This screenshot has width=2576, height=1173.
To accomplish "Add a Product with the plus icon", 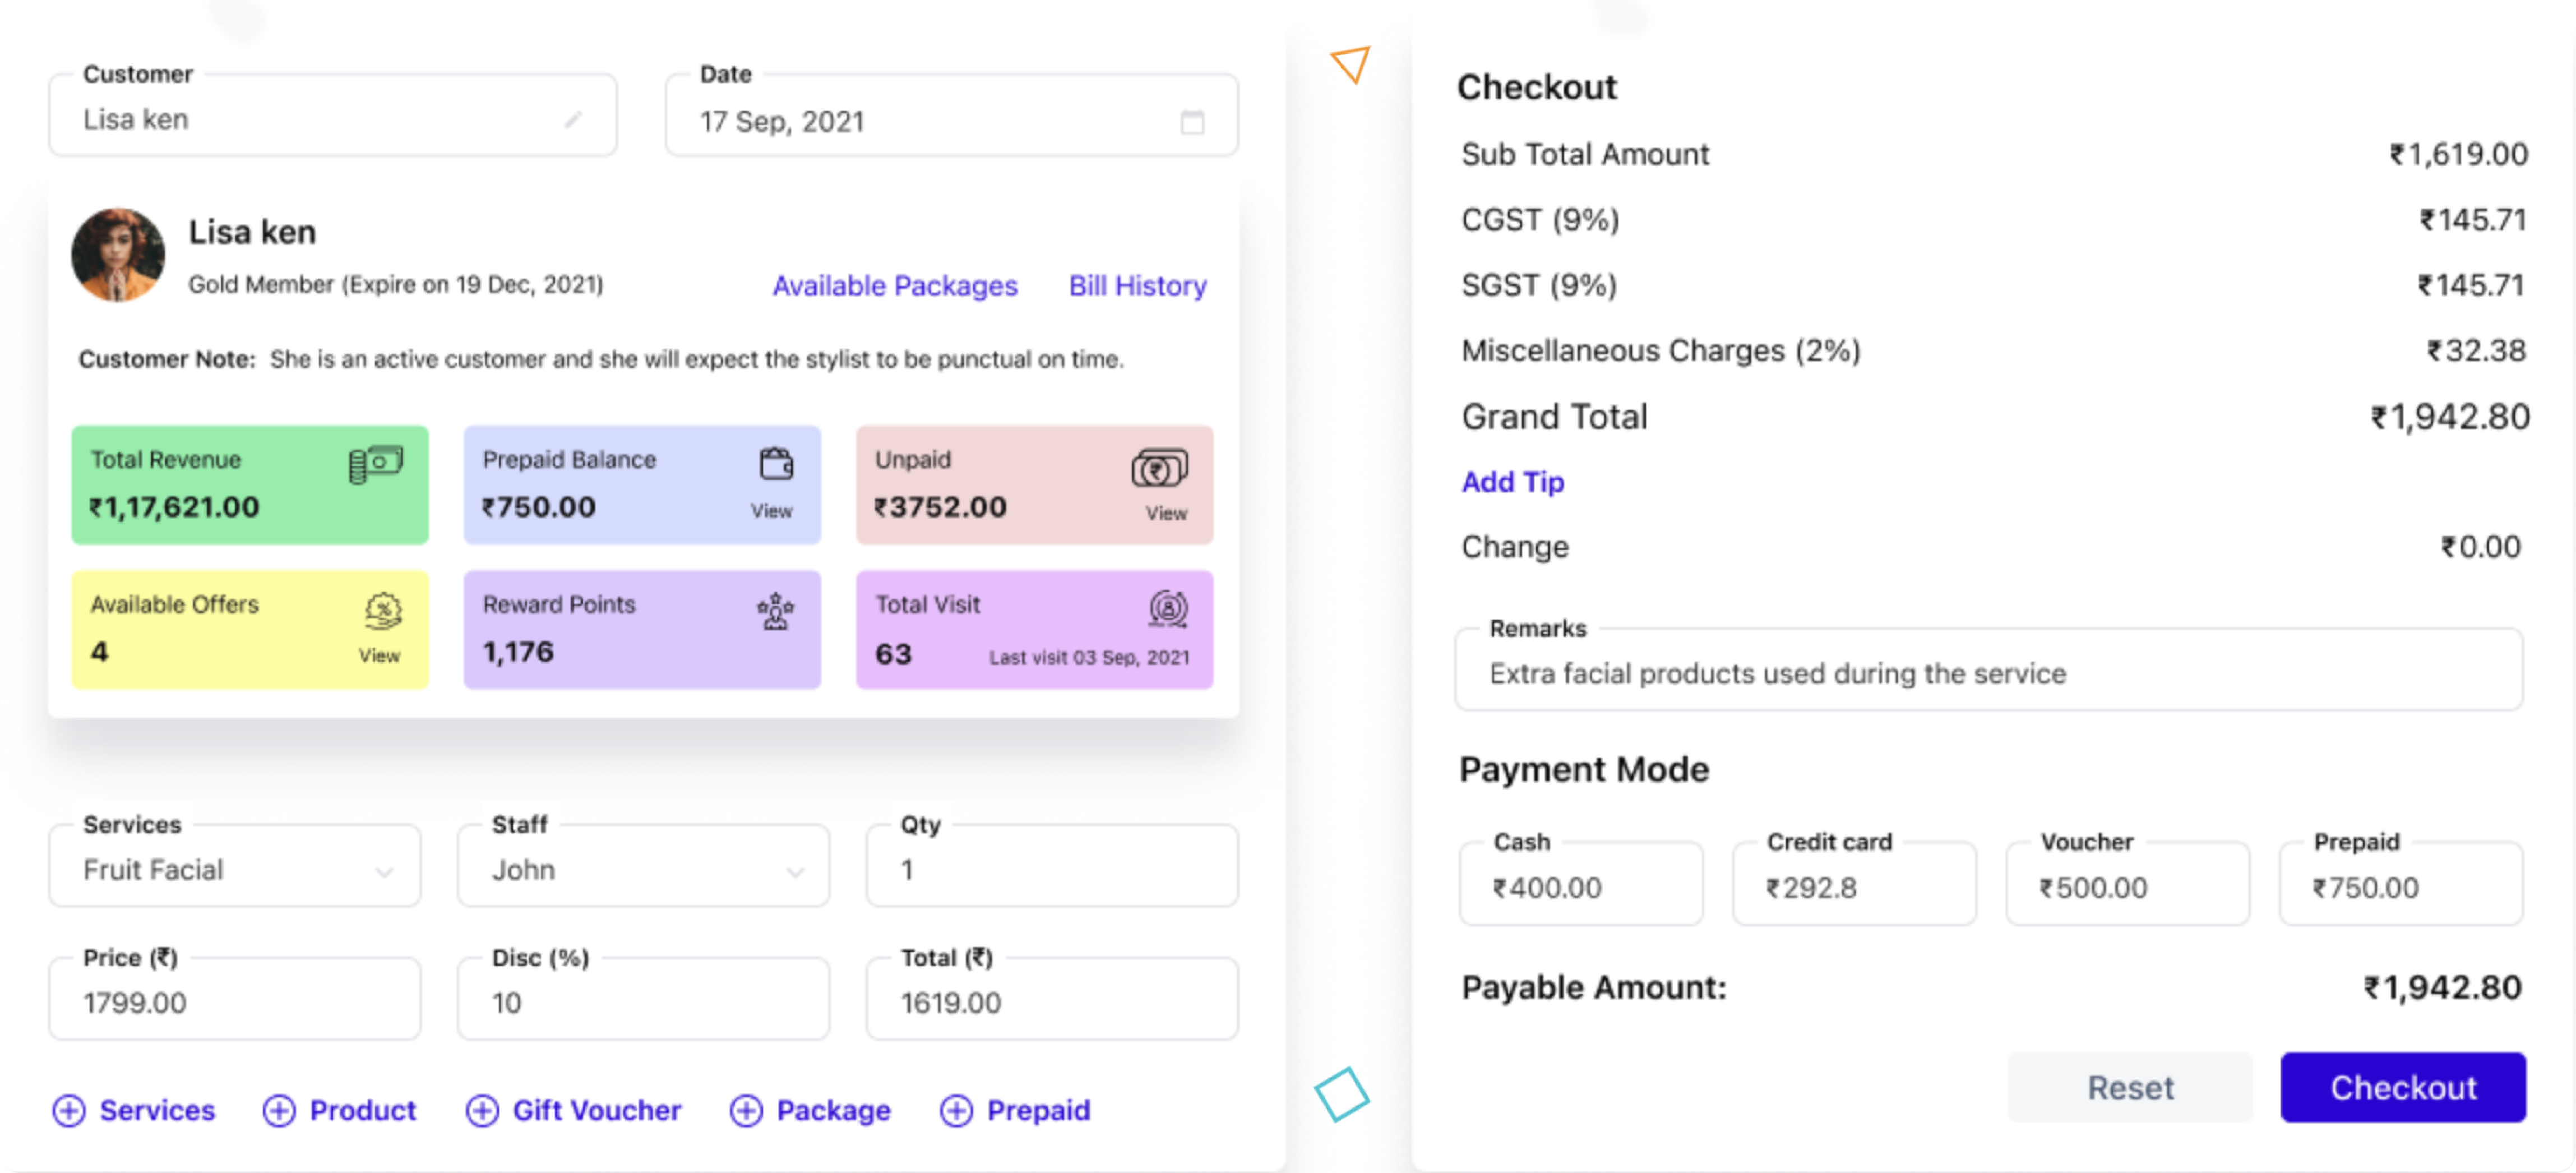I will coord(280,1110).
